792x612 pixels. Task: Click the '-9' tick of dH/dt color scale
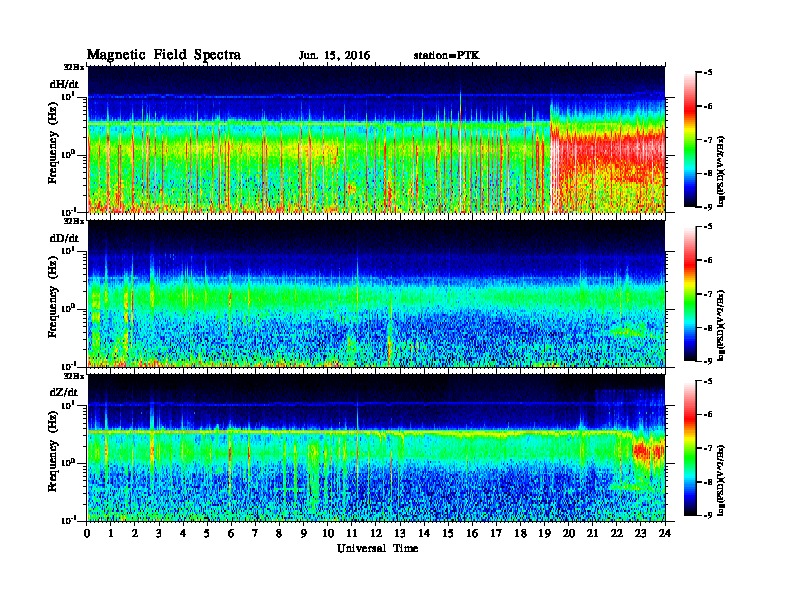707,207
